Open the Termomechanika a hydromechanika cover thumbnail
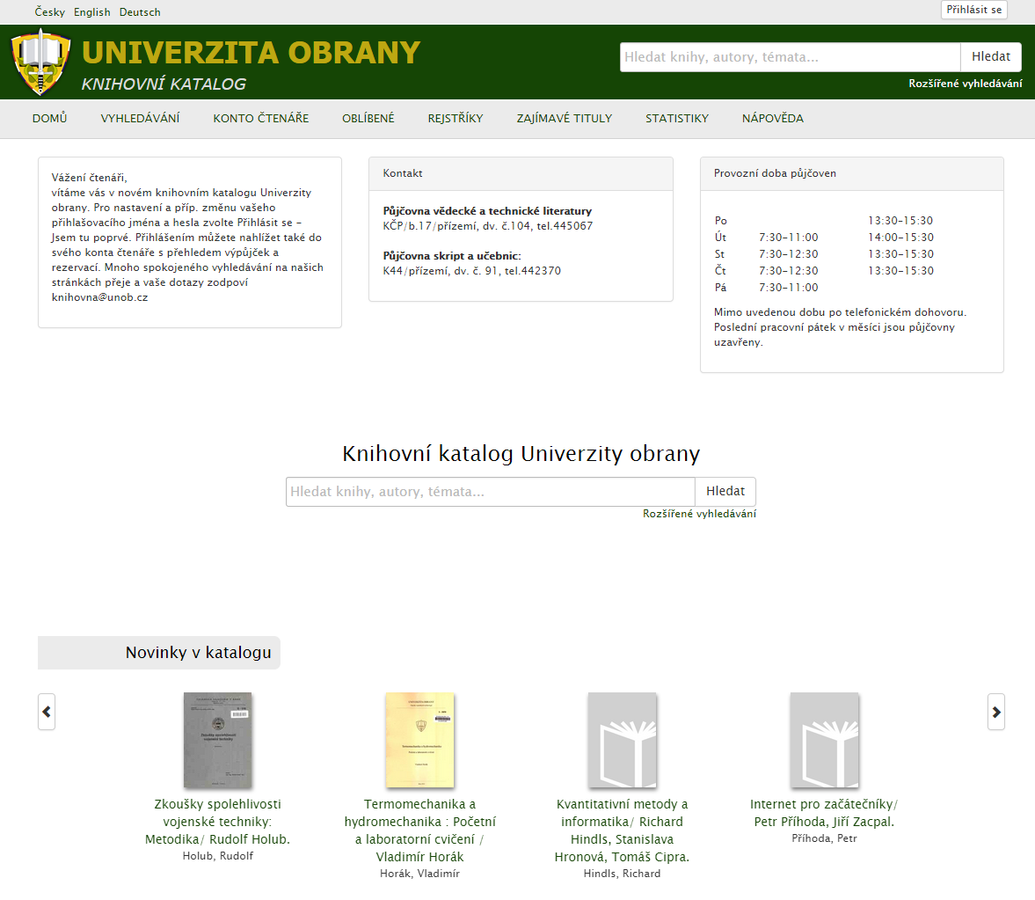Screen dimensions: 1035x900 coord(420,740)
